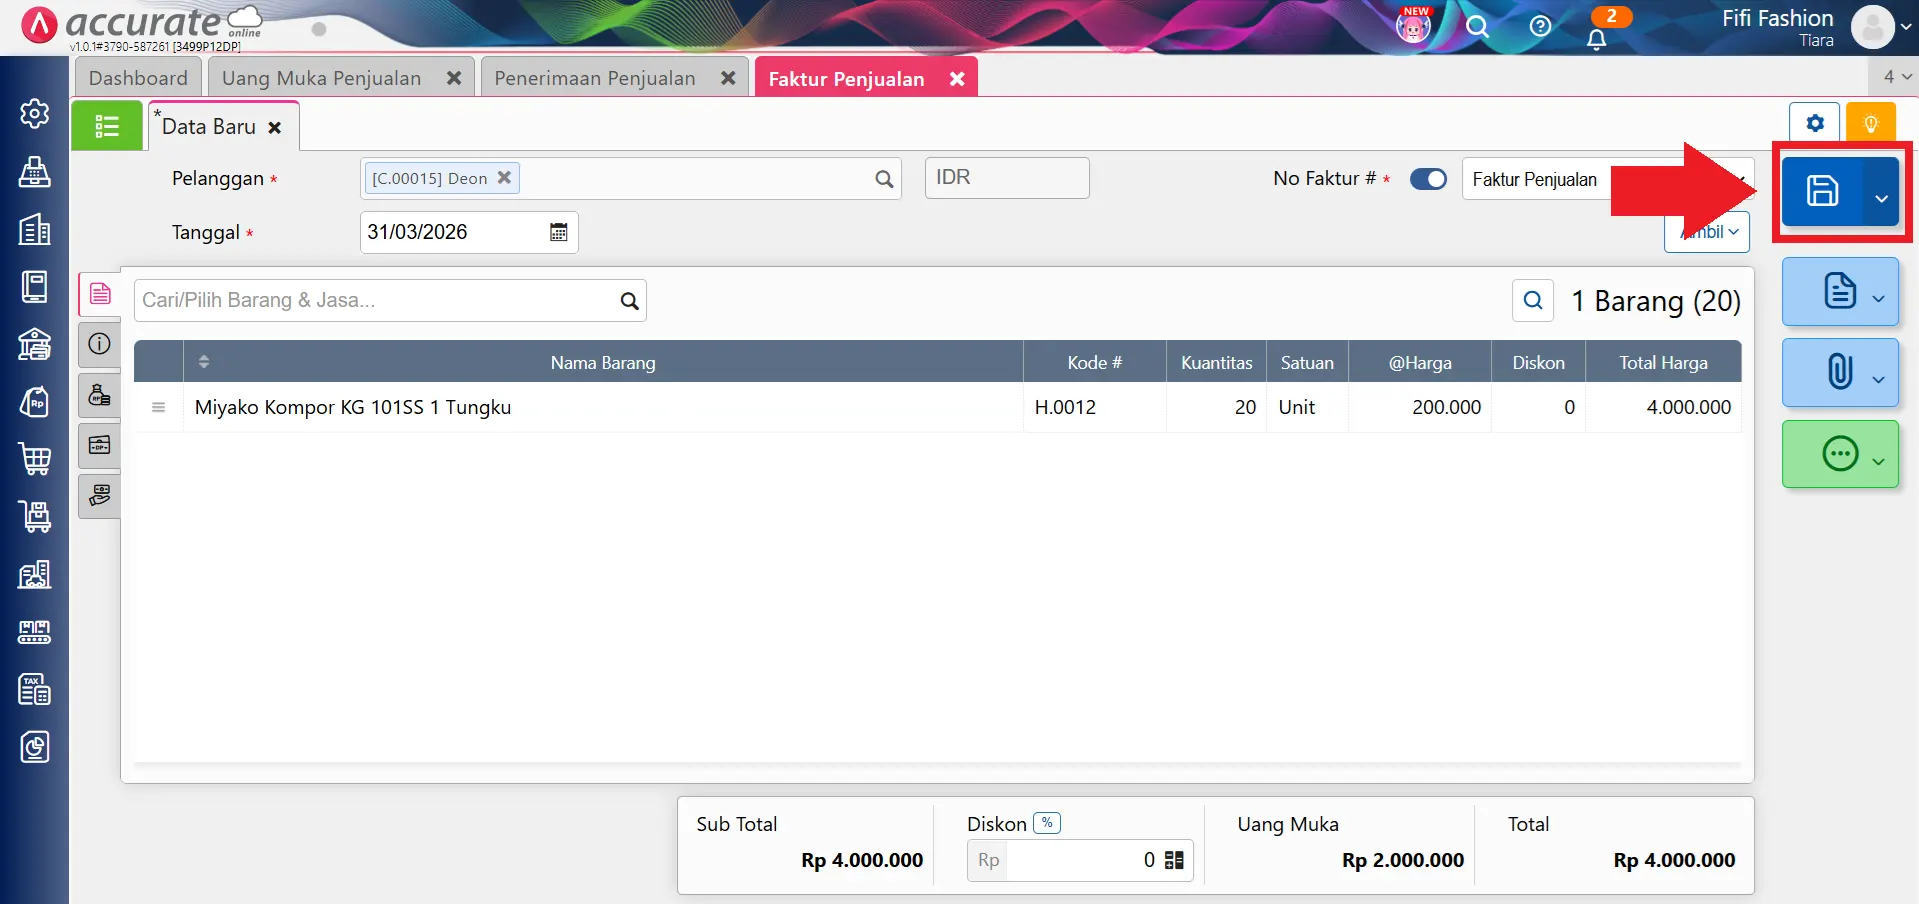Image resolution: width=1919 pixels, height=904 pixels.
Task: Open the green list view button
Action: [x=107, y=126]
